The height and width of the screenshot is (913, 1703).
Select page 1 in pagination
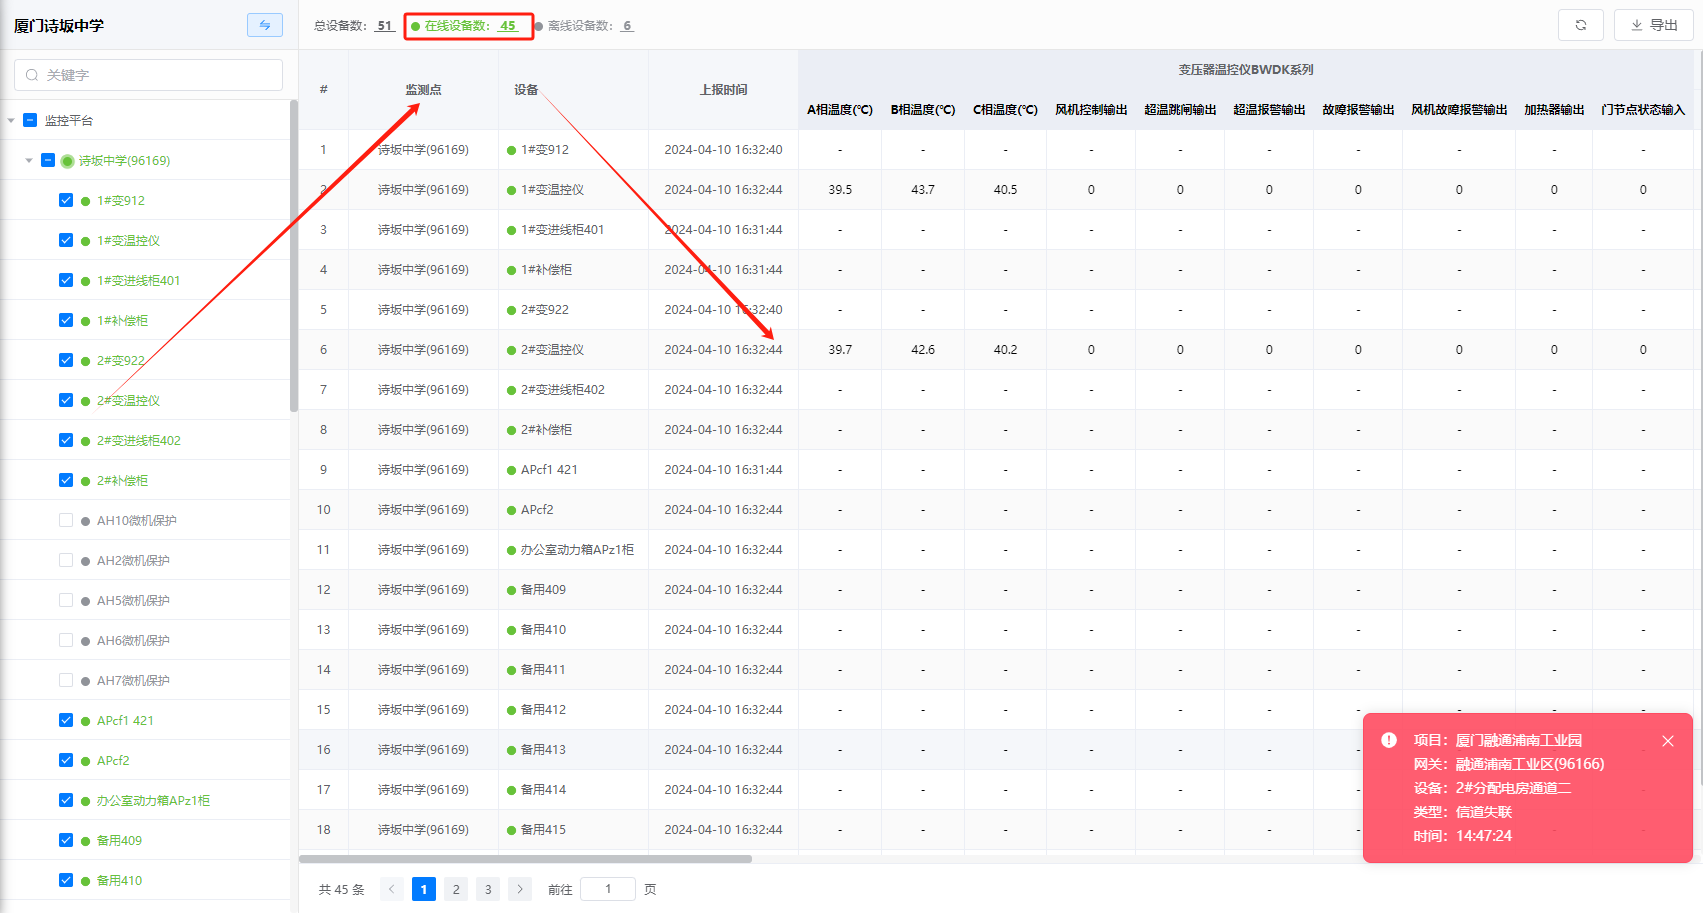(424, 889)
